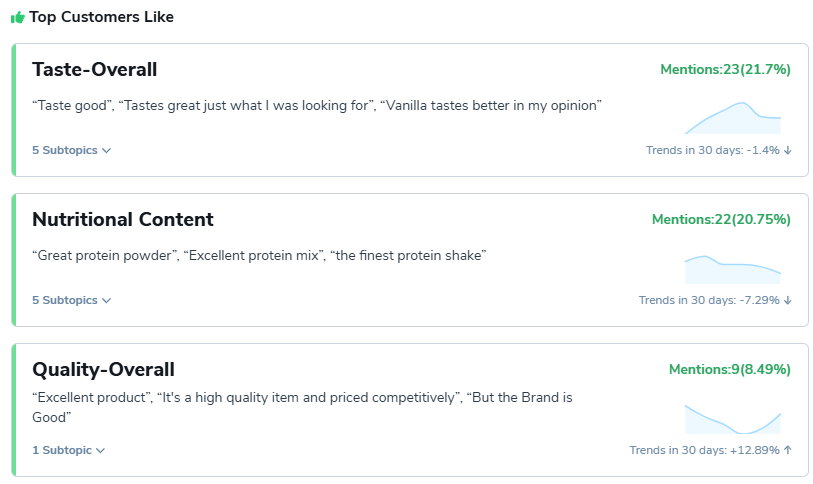Click the up arrow next to +12.89% trend
Viewport: 813px width, 484px height.
788,451
